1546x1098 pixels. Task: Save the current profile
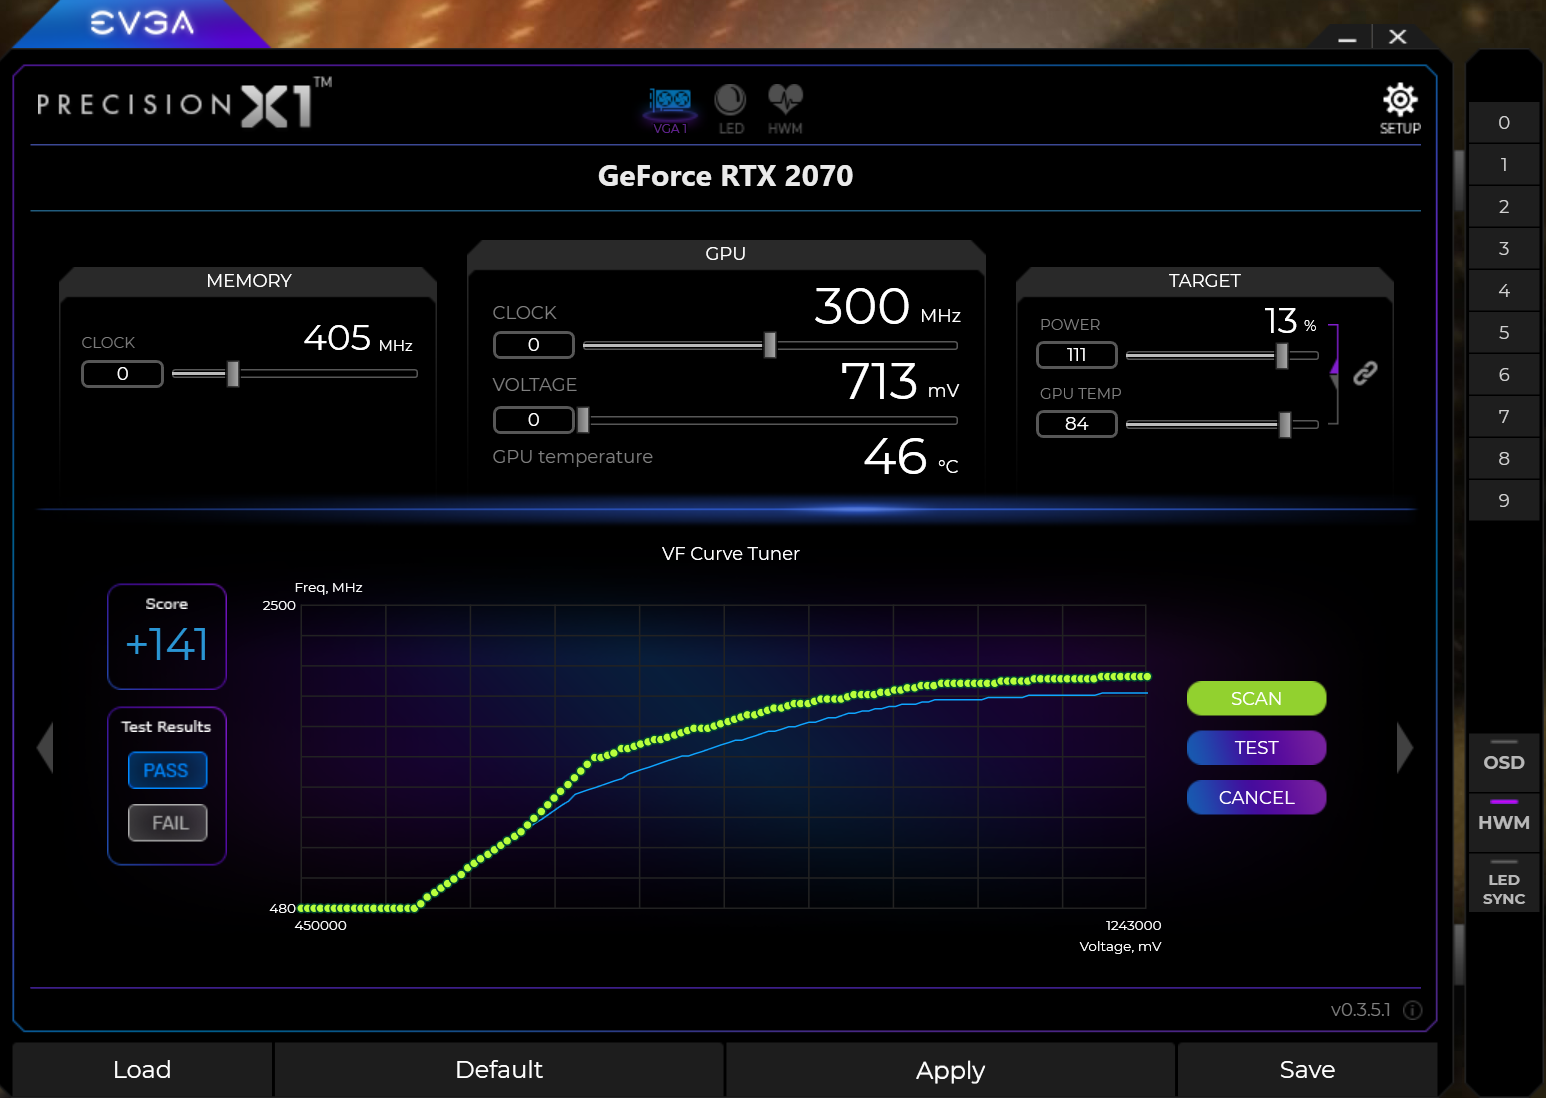1307,1069
